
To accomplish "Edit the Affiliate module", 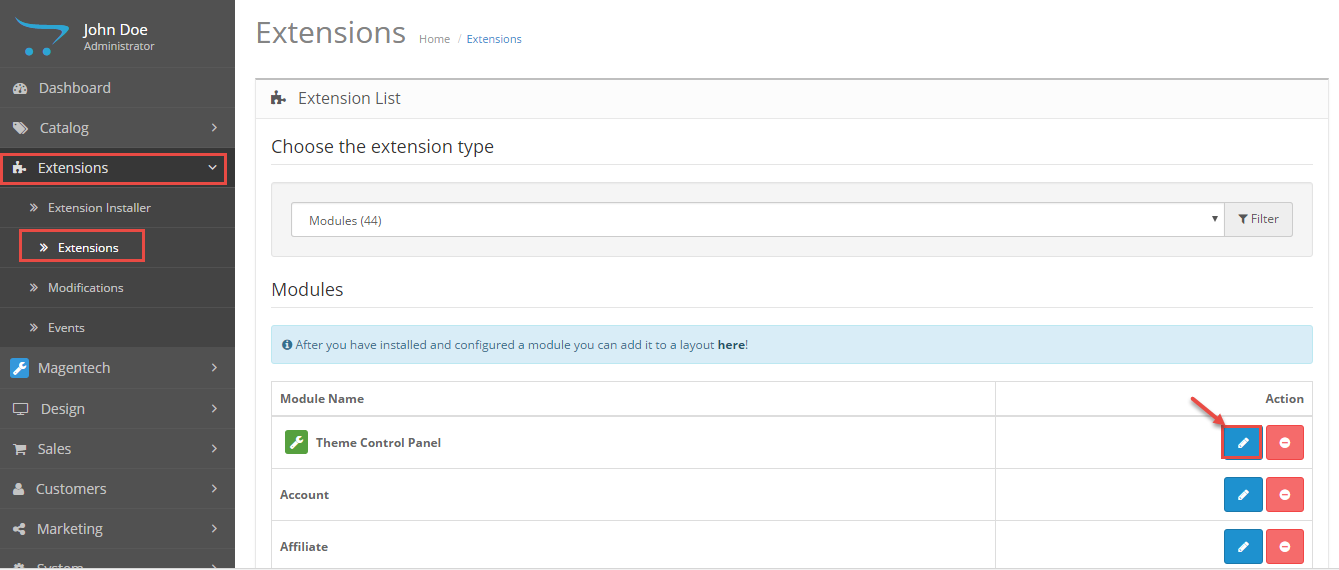I will point(1243,546).
